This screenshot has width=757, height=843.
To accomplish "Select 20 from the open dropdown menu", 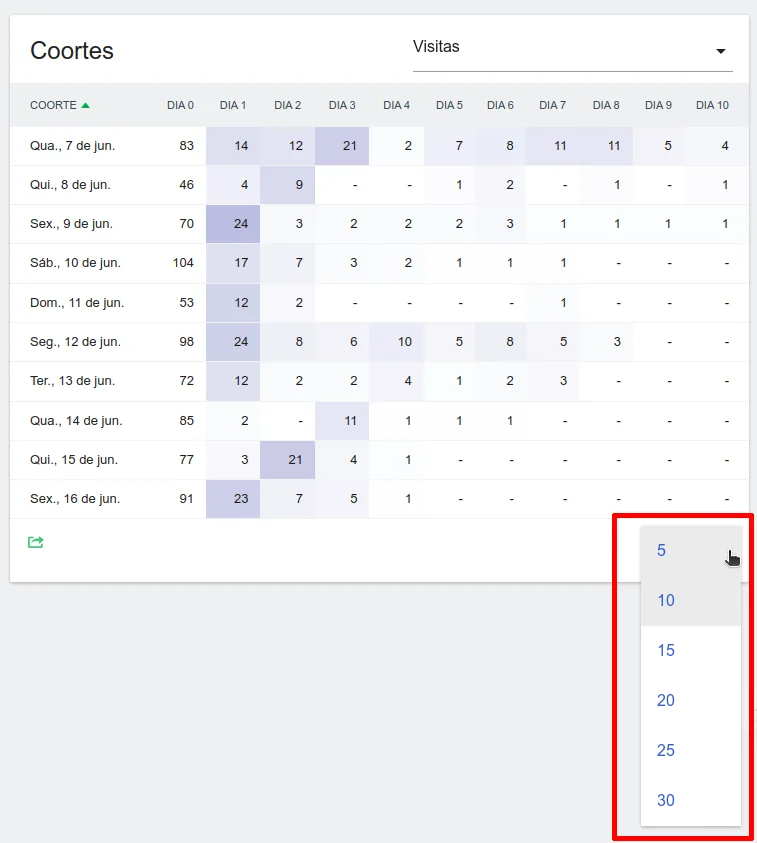I will coord(666,700).
